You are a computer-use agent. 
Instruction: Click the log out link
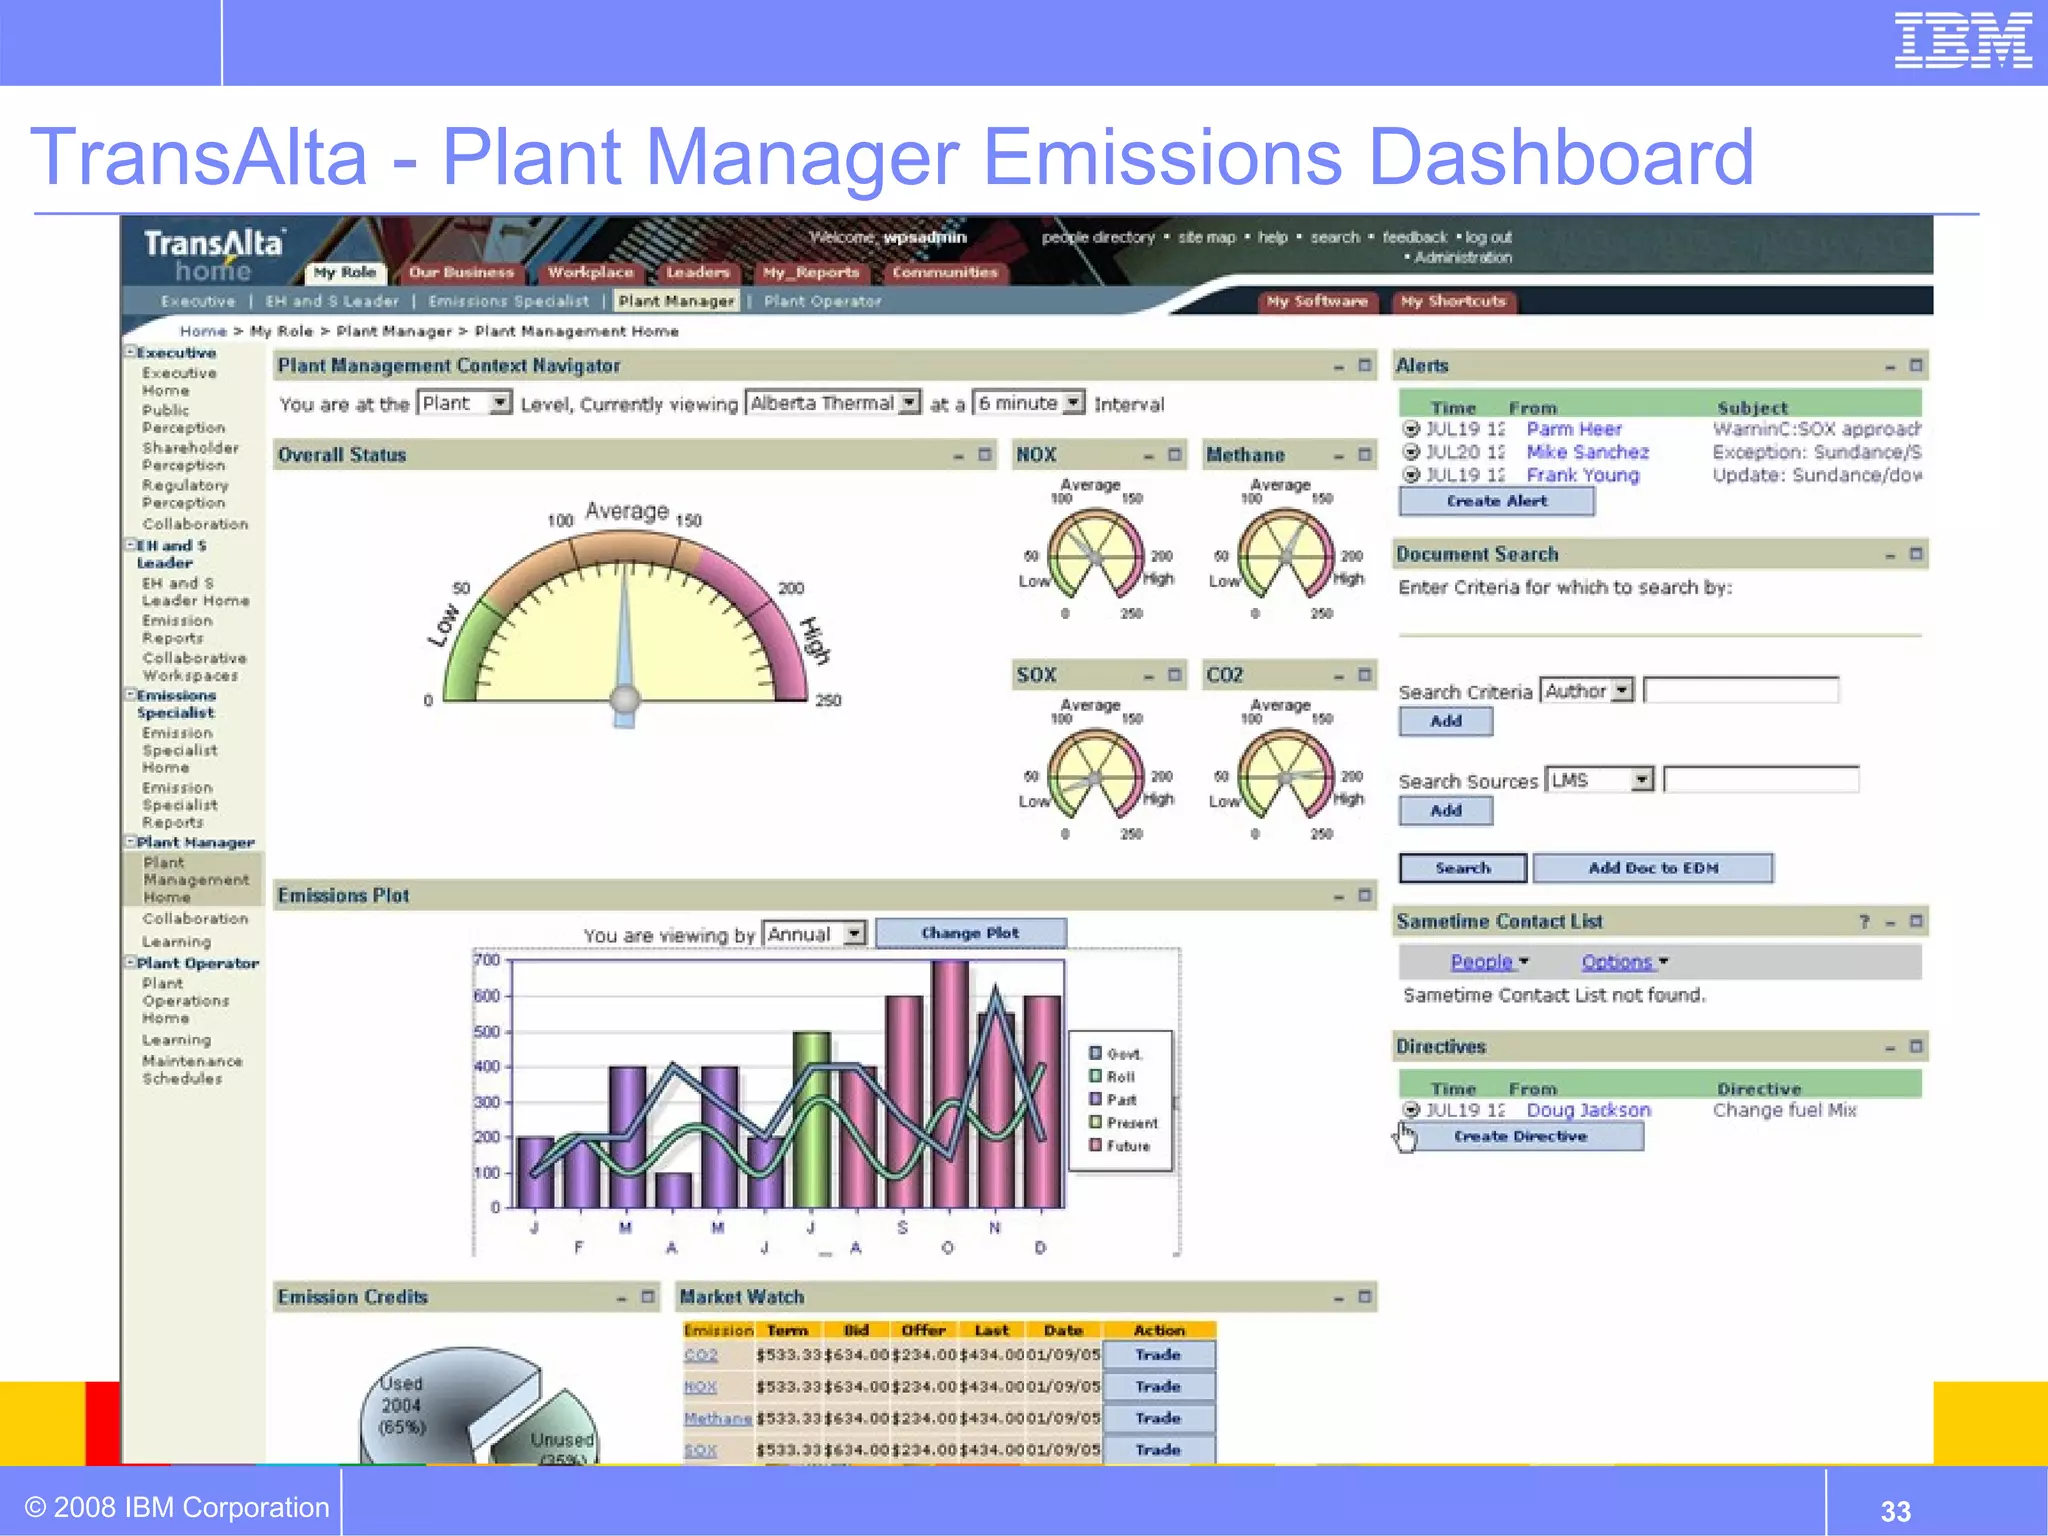coord(1489,237)
